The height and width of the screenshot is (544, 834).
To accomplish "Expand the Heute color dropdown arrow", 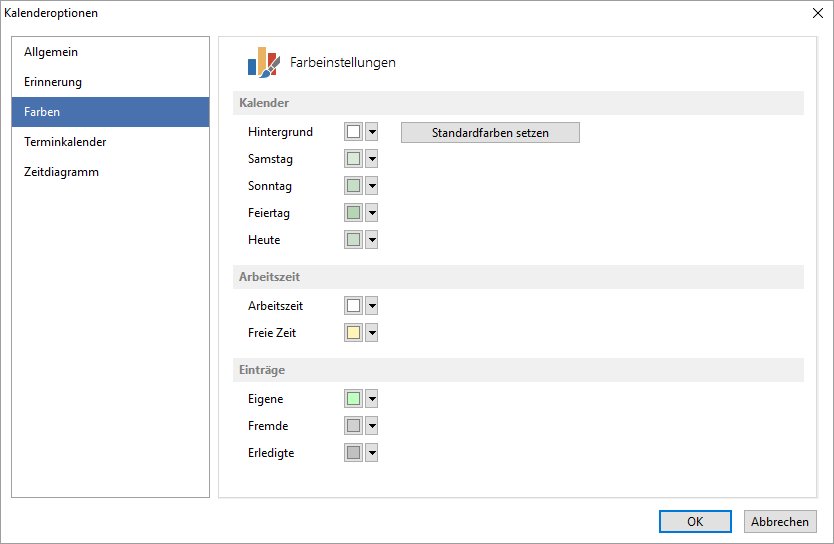I will [x=372, y=239].
